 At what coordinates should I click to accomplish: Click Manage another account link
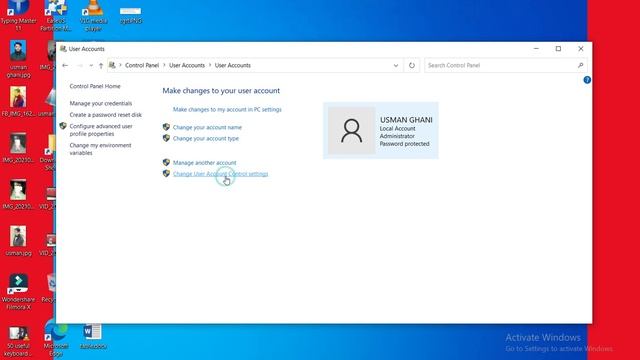[x=204, y=162]
